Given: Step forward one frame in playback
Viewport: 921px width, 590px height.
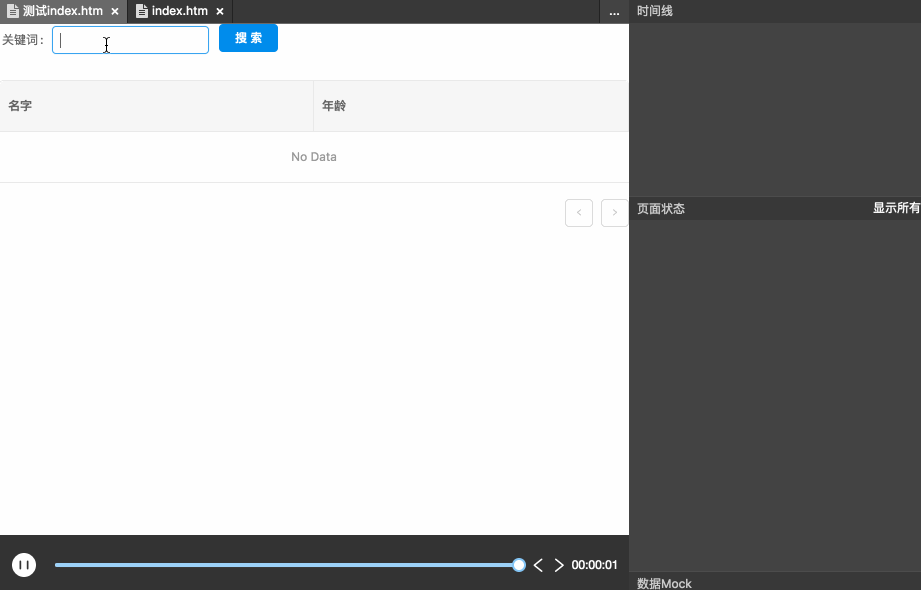Looking at the screenshot, I should tap(559, 565).
